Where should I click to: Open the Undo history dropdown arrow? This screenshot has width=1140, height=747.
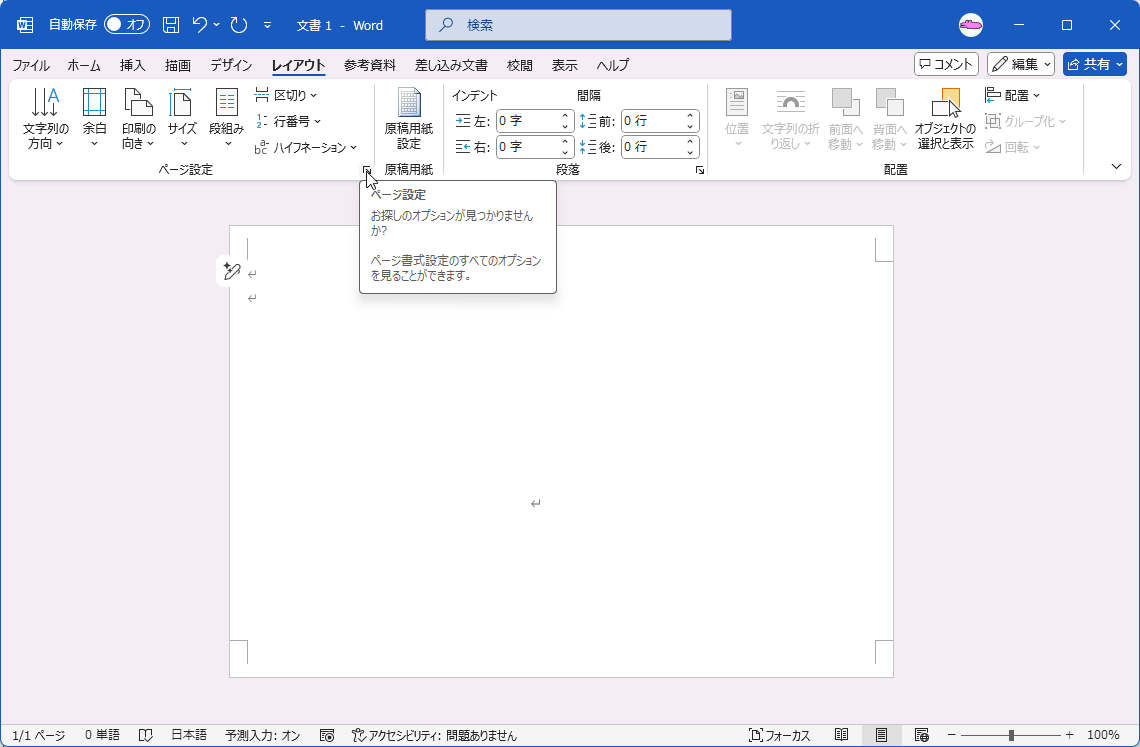click(x=217, y=25)
